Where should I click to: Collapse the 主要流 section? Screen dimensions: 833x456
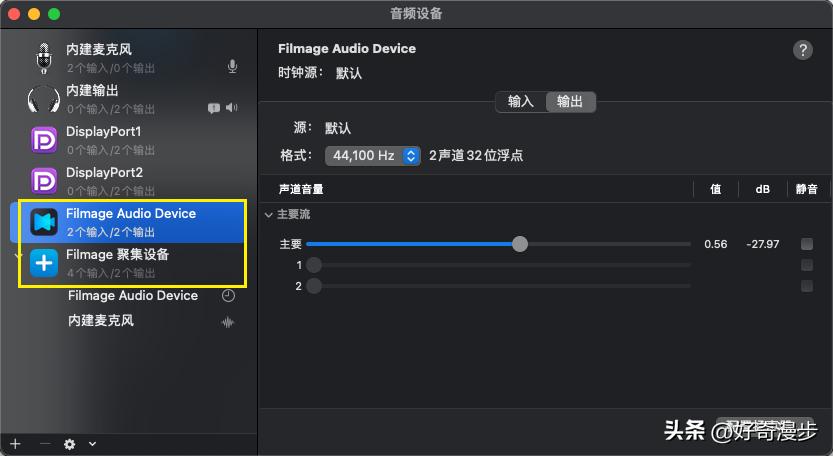(x=268, y=215)
